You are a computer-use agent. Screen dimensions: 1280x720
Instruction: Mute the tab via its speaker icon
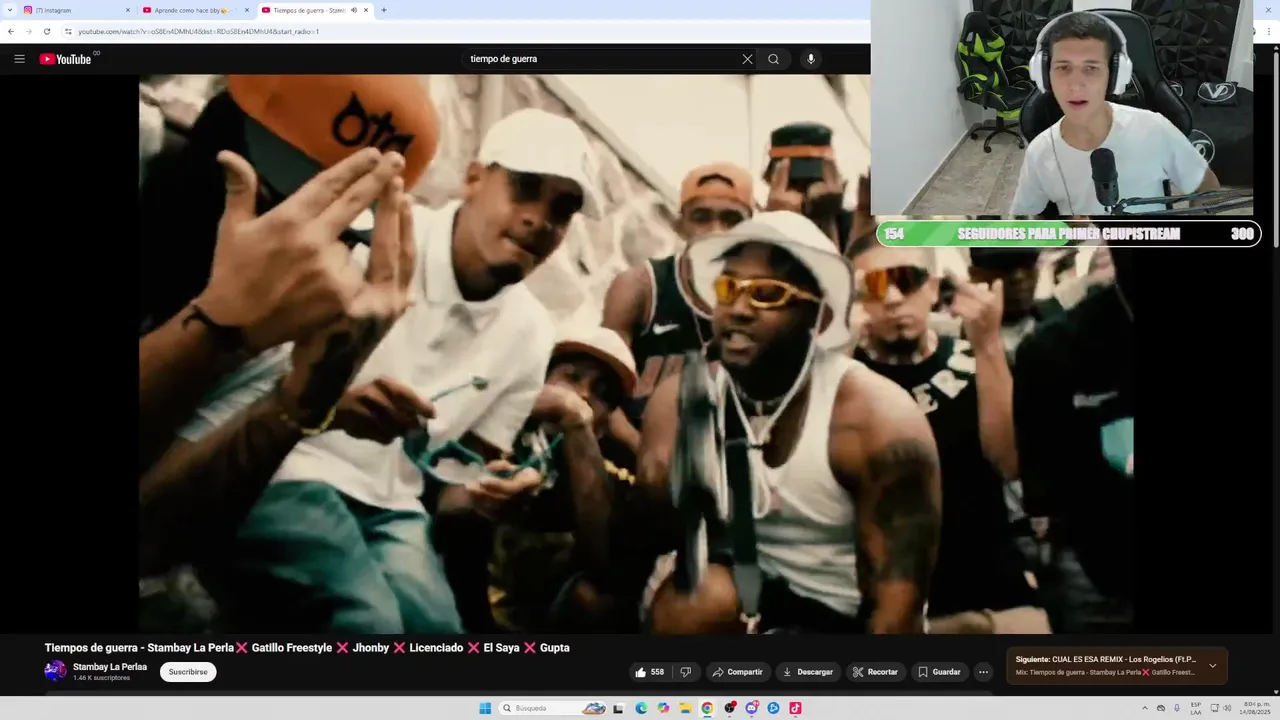click(354, 10)
